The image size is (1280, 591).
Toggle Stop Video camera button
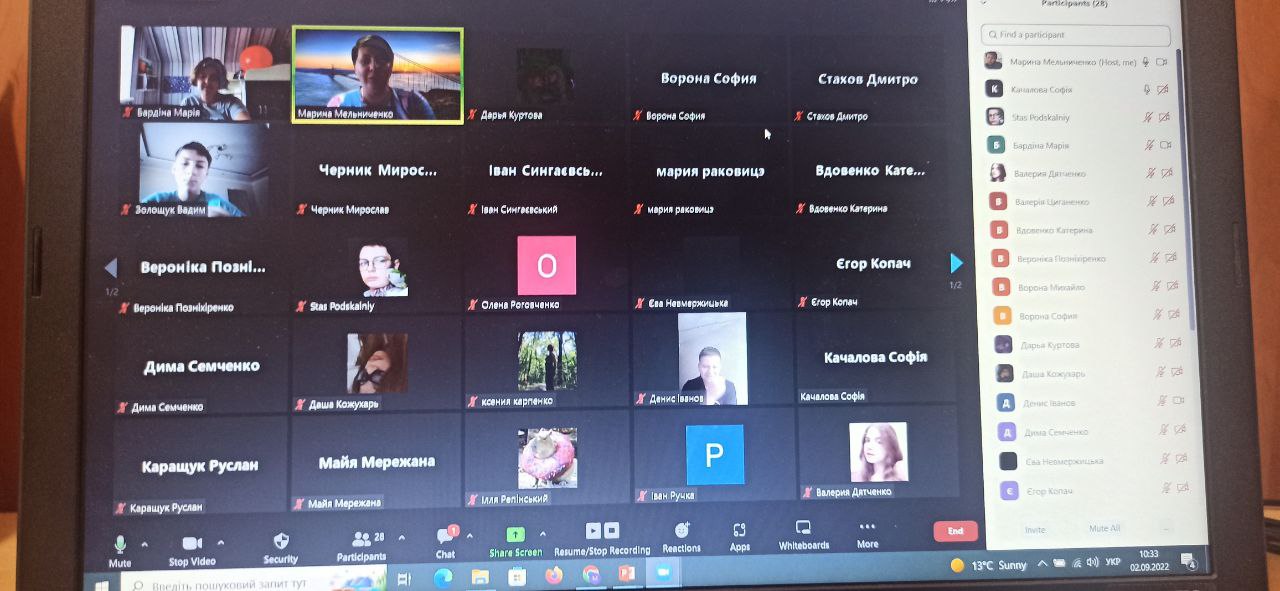click(x=192, y=544)
